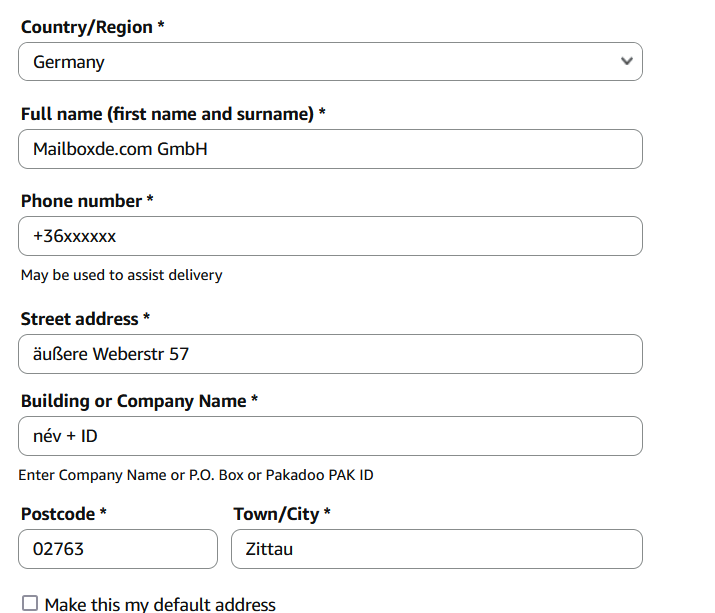The image size is (715, 613).
Task: Click the "Country/Region" field label
Action: (86, 27)
